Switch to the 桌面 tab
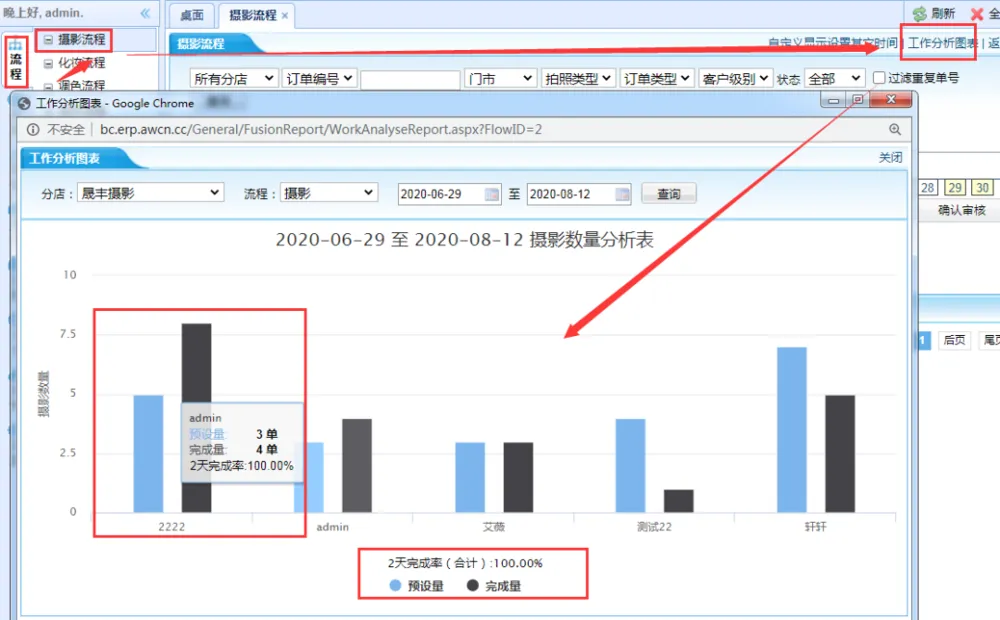This screenshot has width=1000, height=620. (191, 15)
